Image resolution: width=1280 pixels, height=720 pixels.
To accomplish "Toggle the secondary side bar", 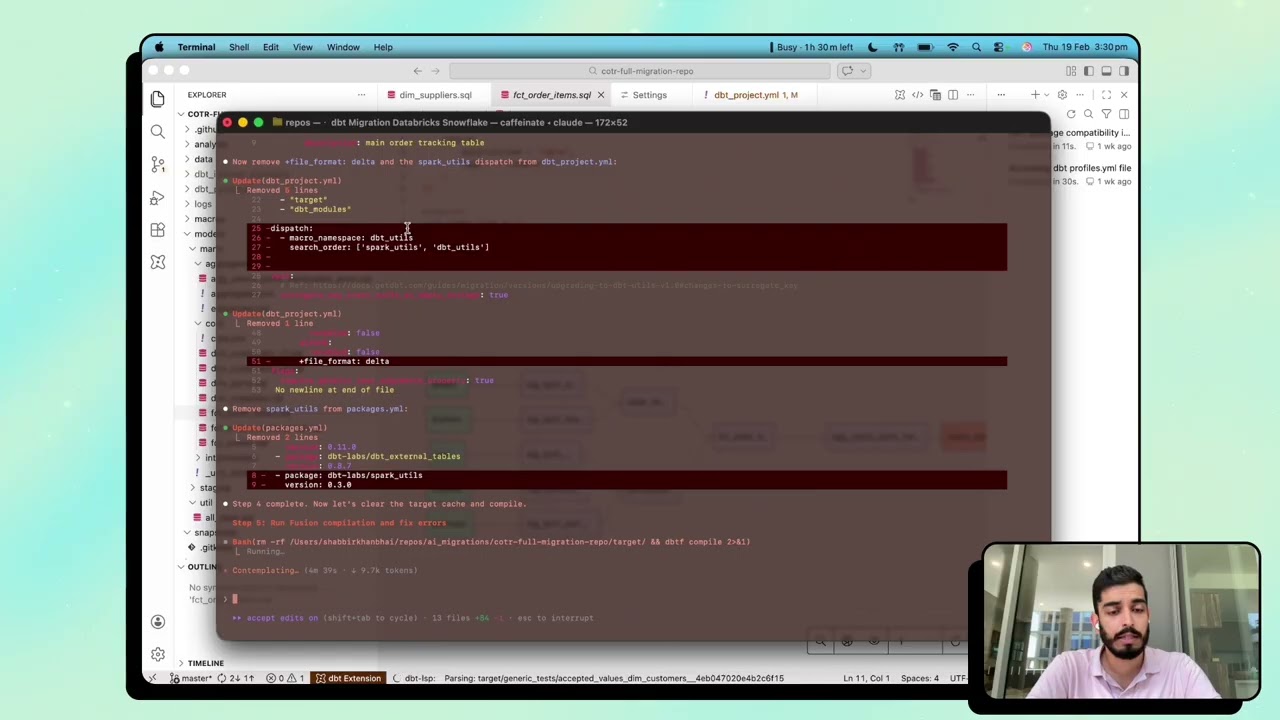I will [x=1124, y=71].
